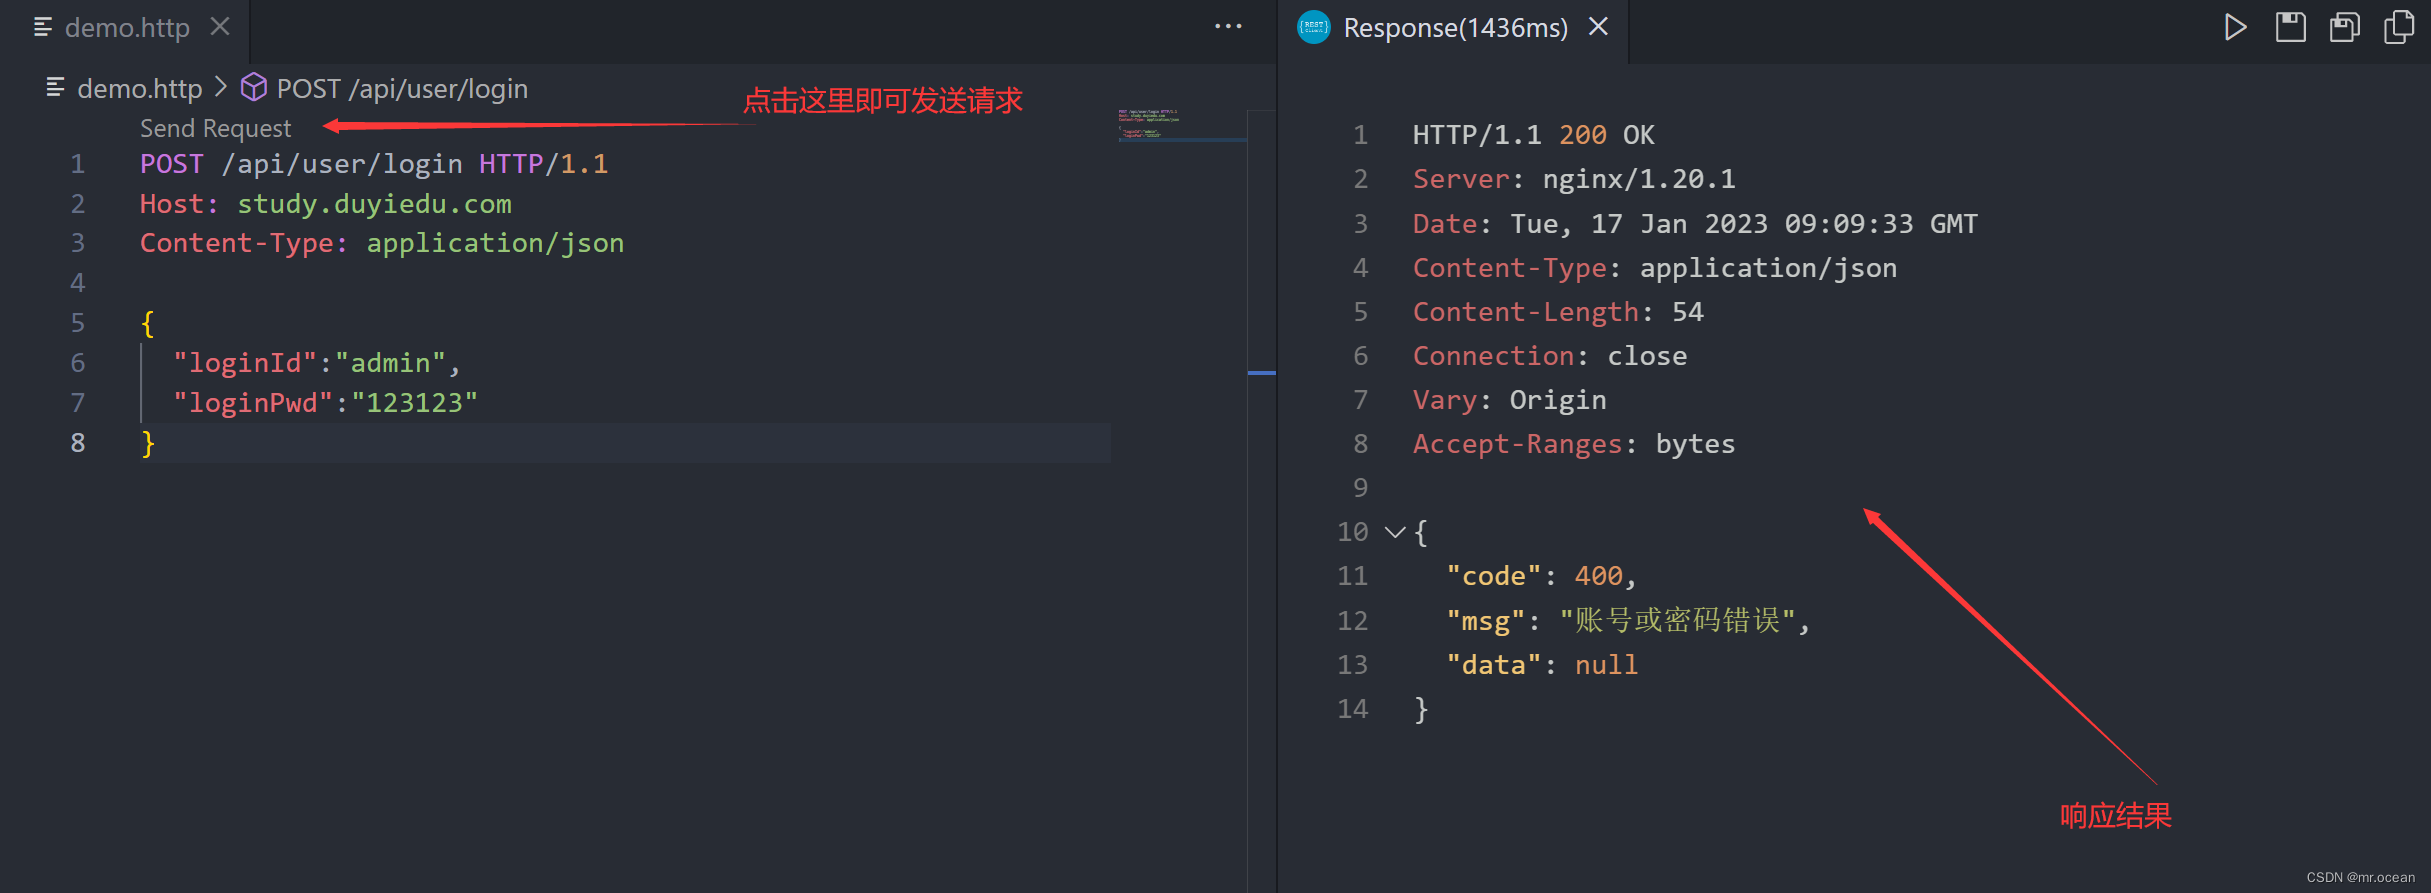
Task: Click the POST method on line 1
Action: point(172,164)
